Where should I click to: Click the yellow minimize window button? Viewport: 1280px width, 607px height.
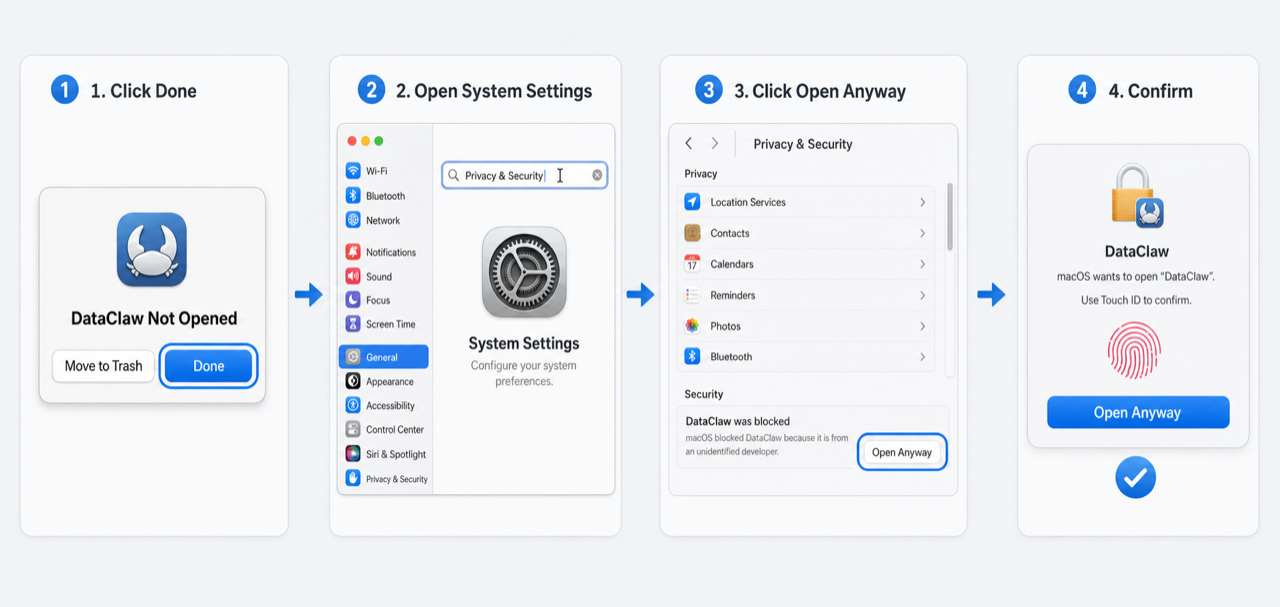tap(365, 141)
